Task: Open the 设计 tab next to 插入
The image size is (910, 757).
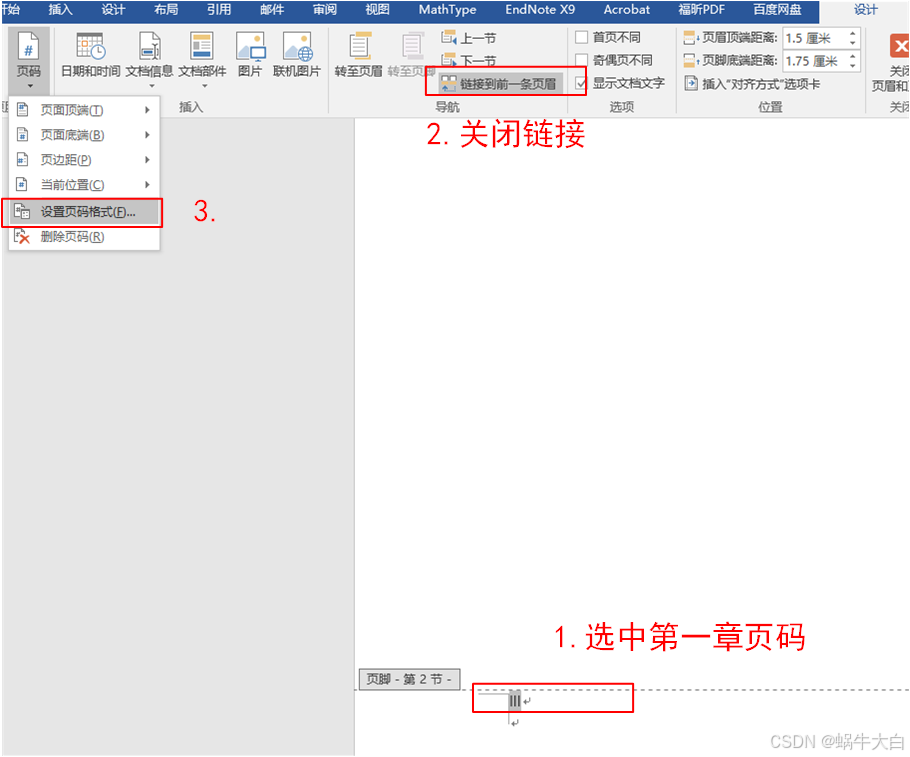Action: (113, 9)
